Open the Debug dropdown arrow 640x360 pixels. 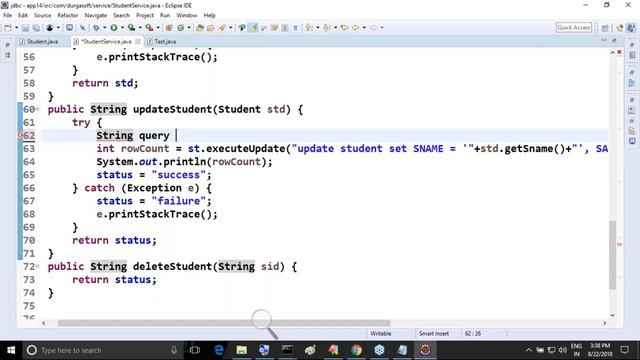[104, 28]
